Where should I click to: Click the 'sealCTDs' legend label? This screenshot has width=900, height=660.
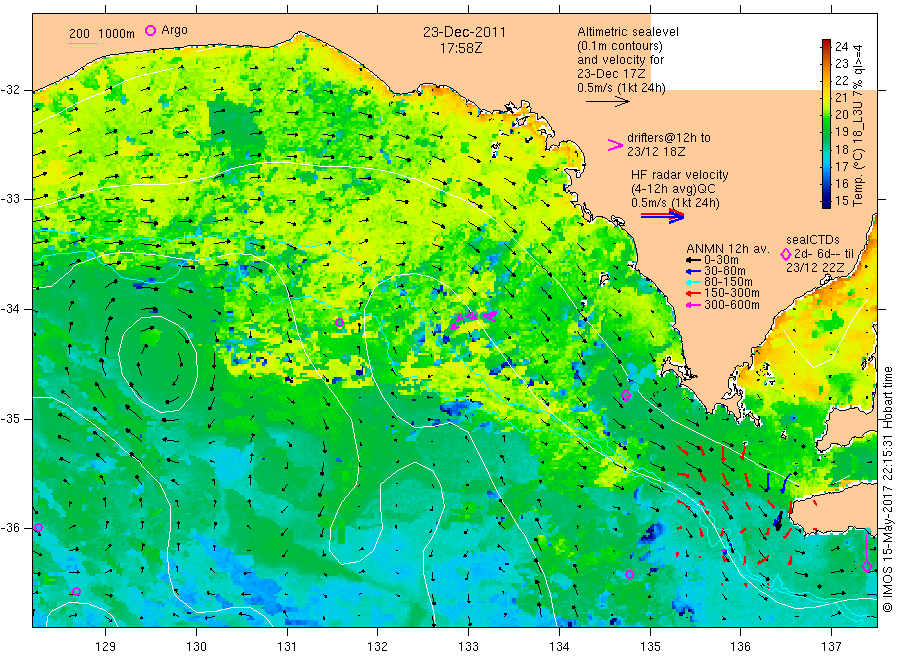[x=813, y=240]
